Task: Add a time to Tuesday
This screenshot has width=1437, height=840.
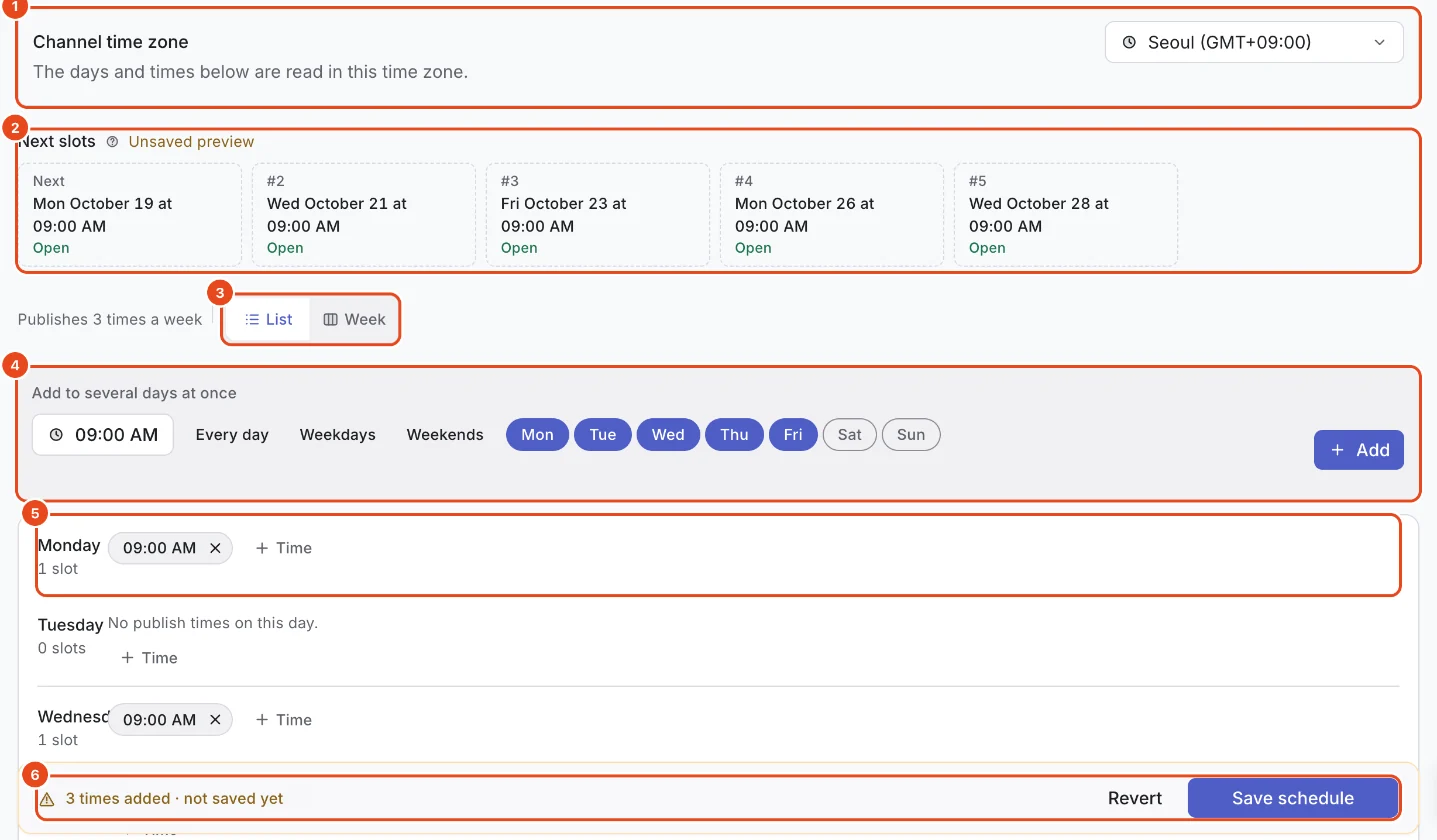Action: pyautogui.click(x=149, y=658)
